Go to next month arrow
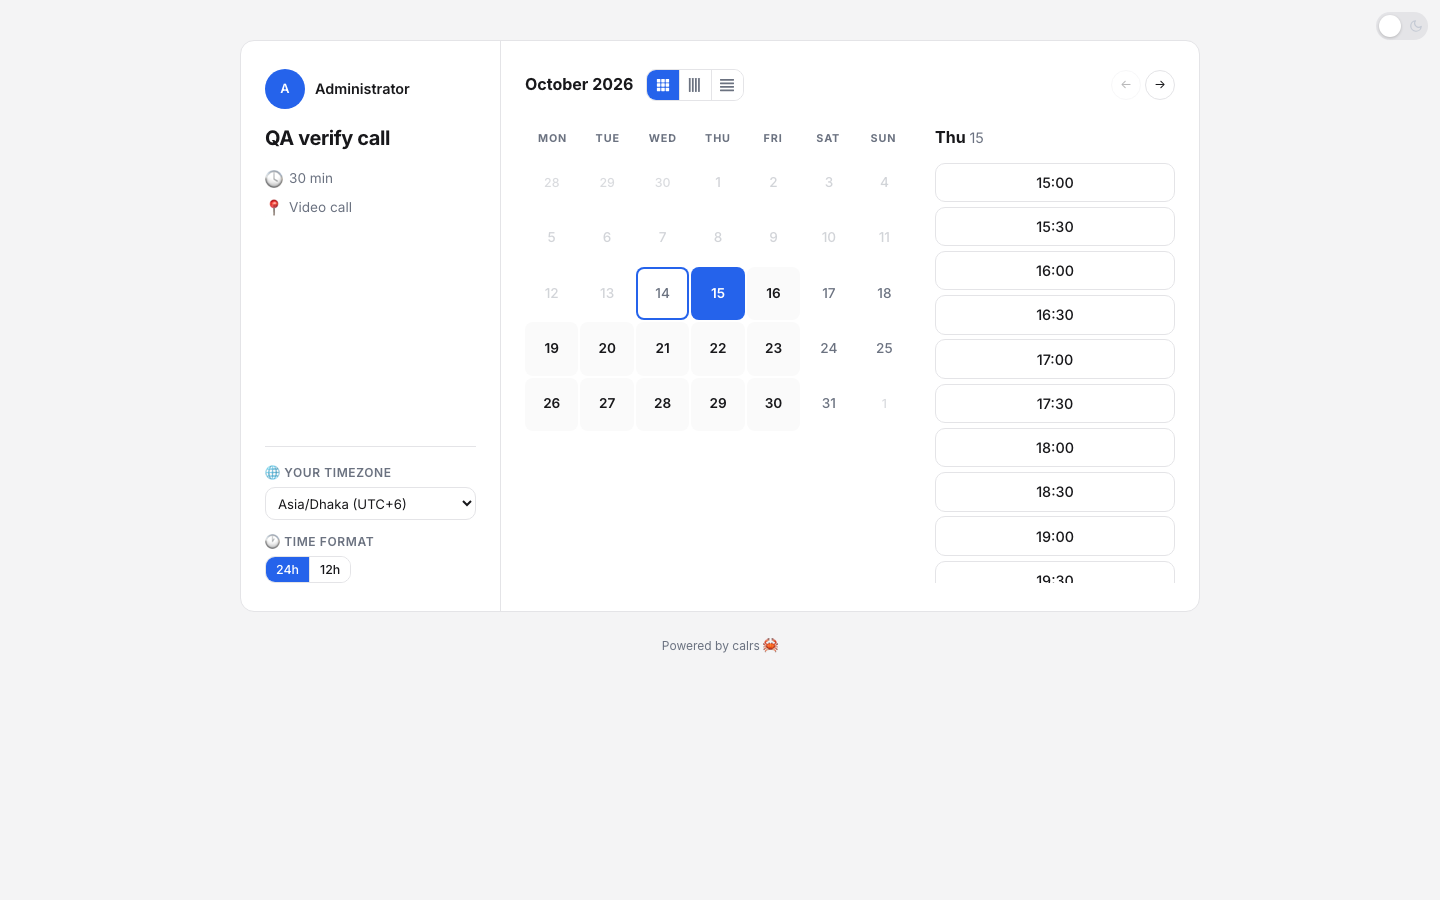This screenshot has width=1440, height=900. click(x=1160, y=85)
